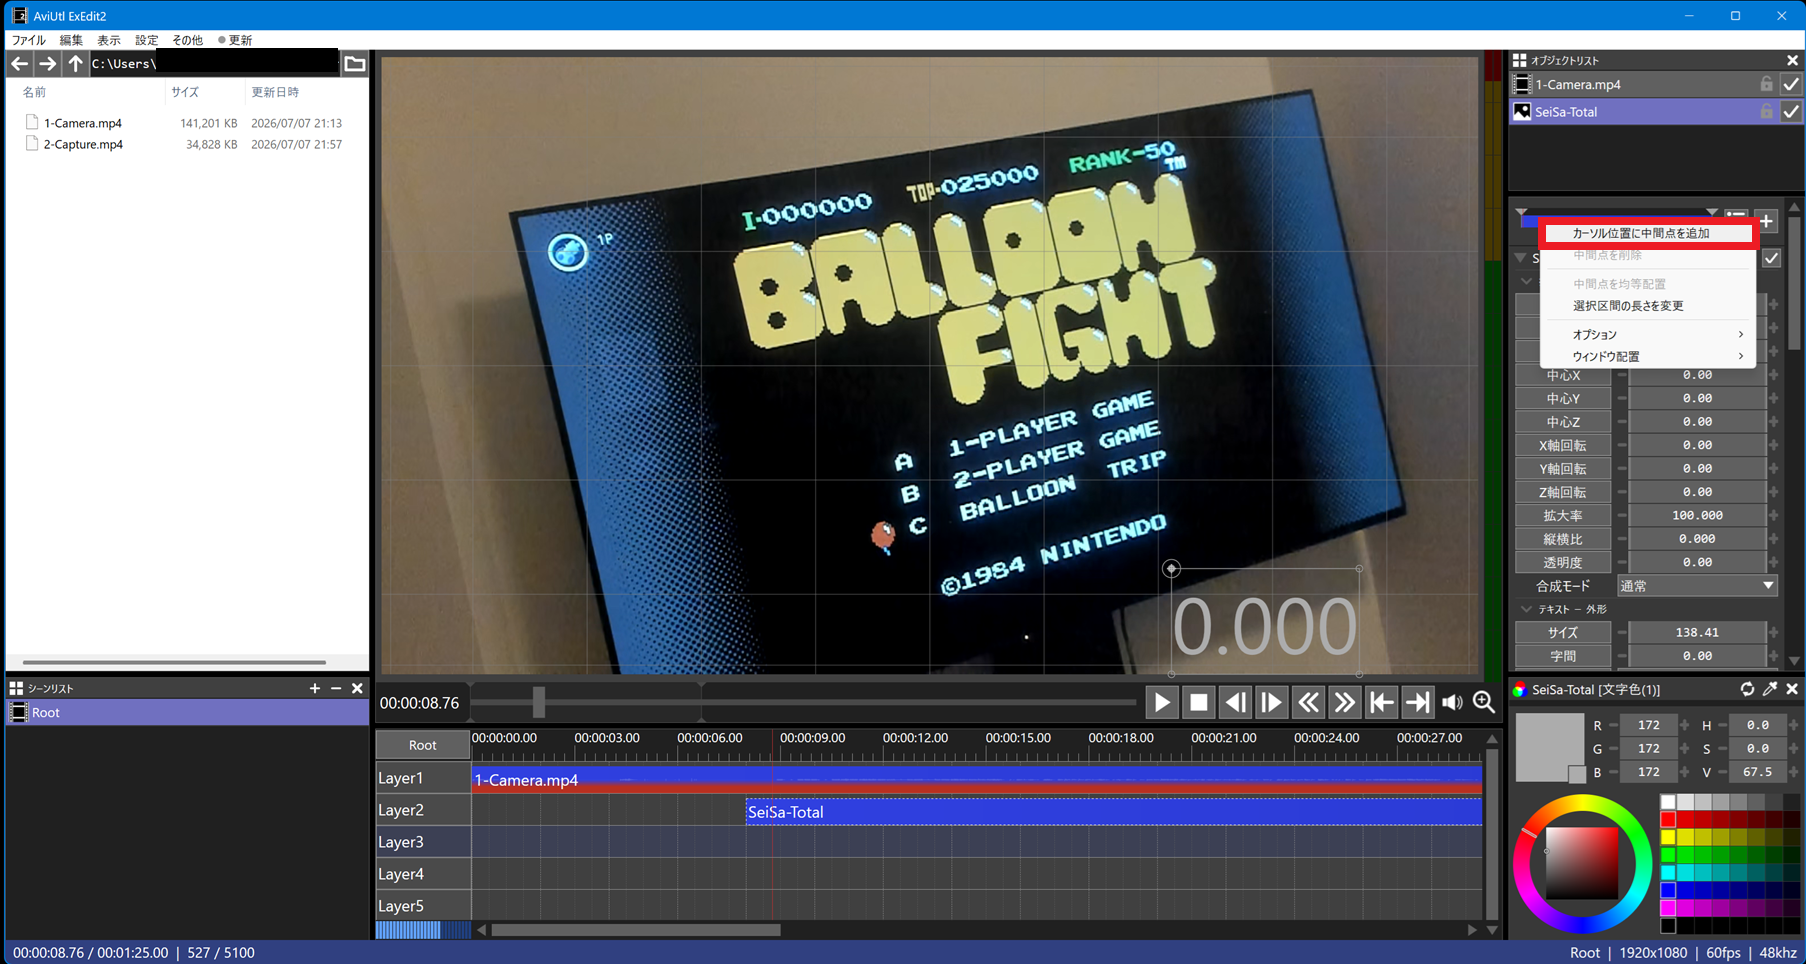Close the object list panel
The width and height of the screenshot is (1806, 964).
pyautogui.click(x=1792, y=60)
